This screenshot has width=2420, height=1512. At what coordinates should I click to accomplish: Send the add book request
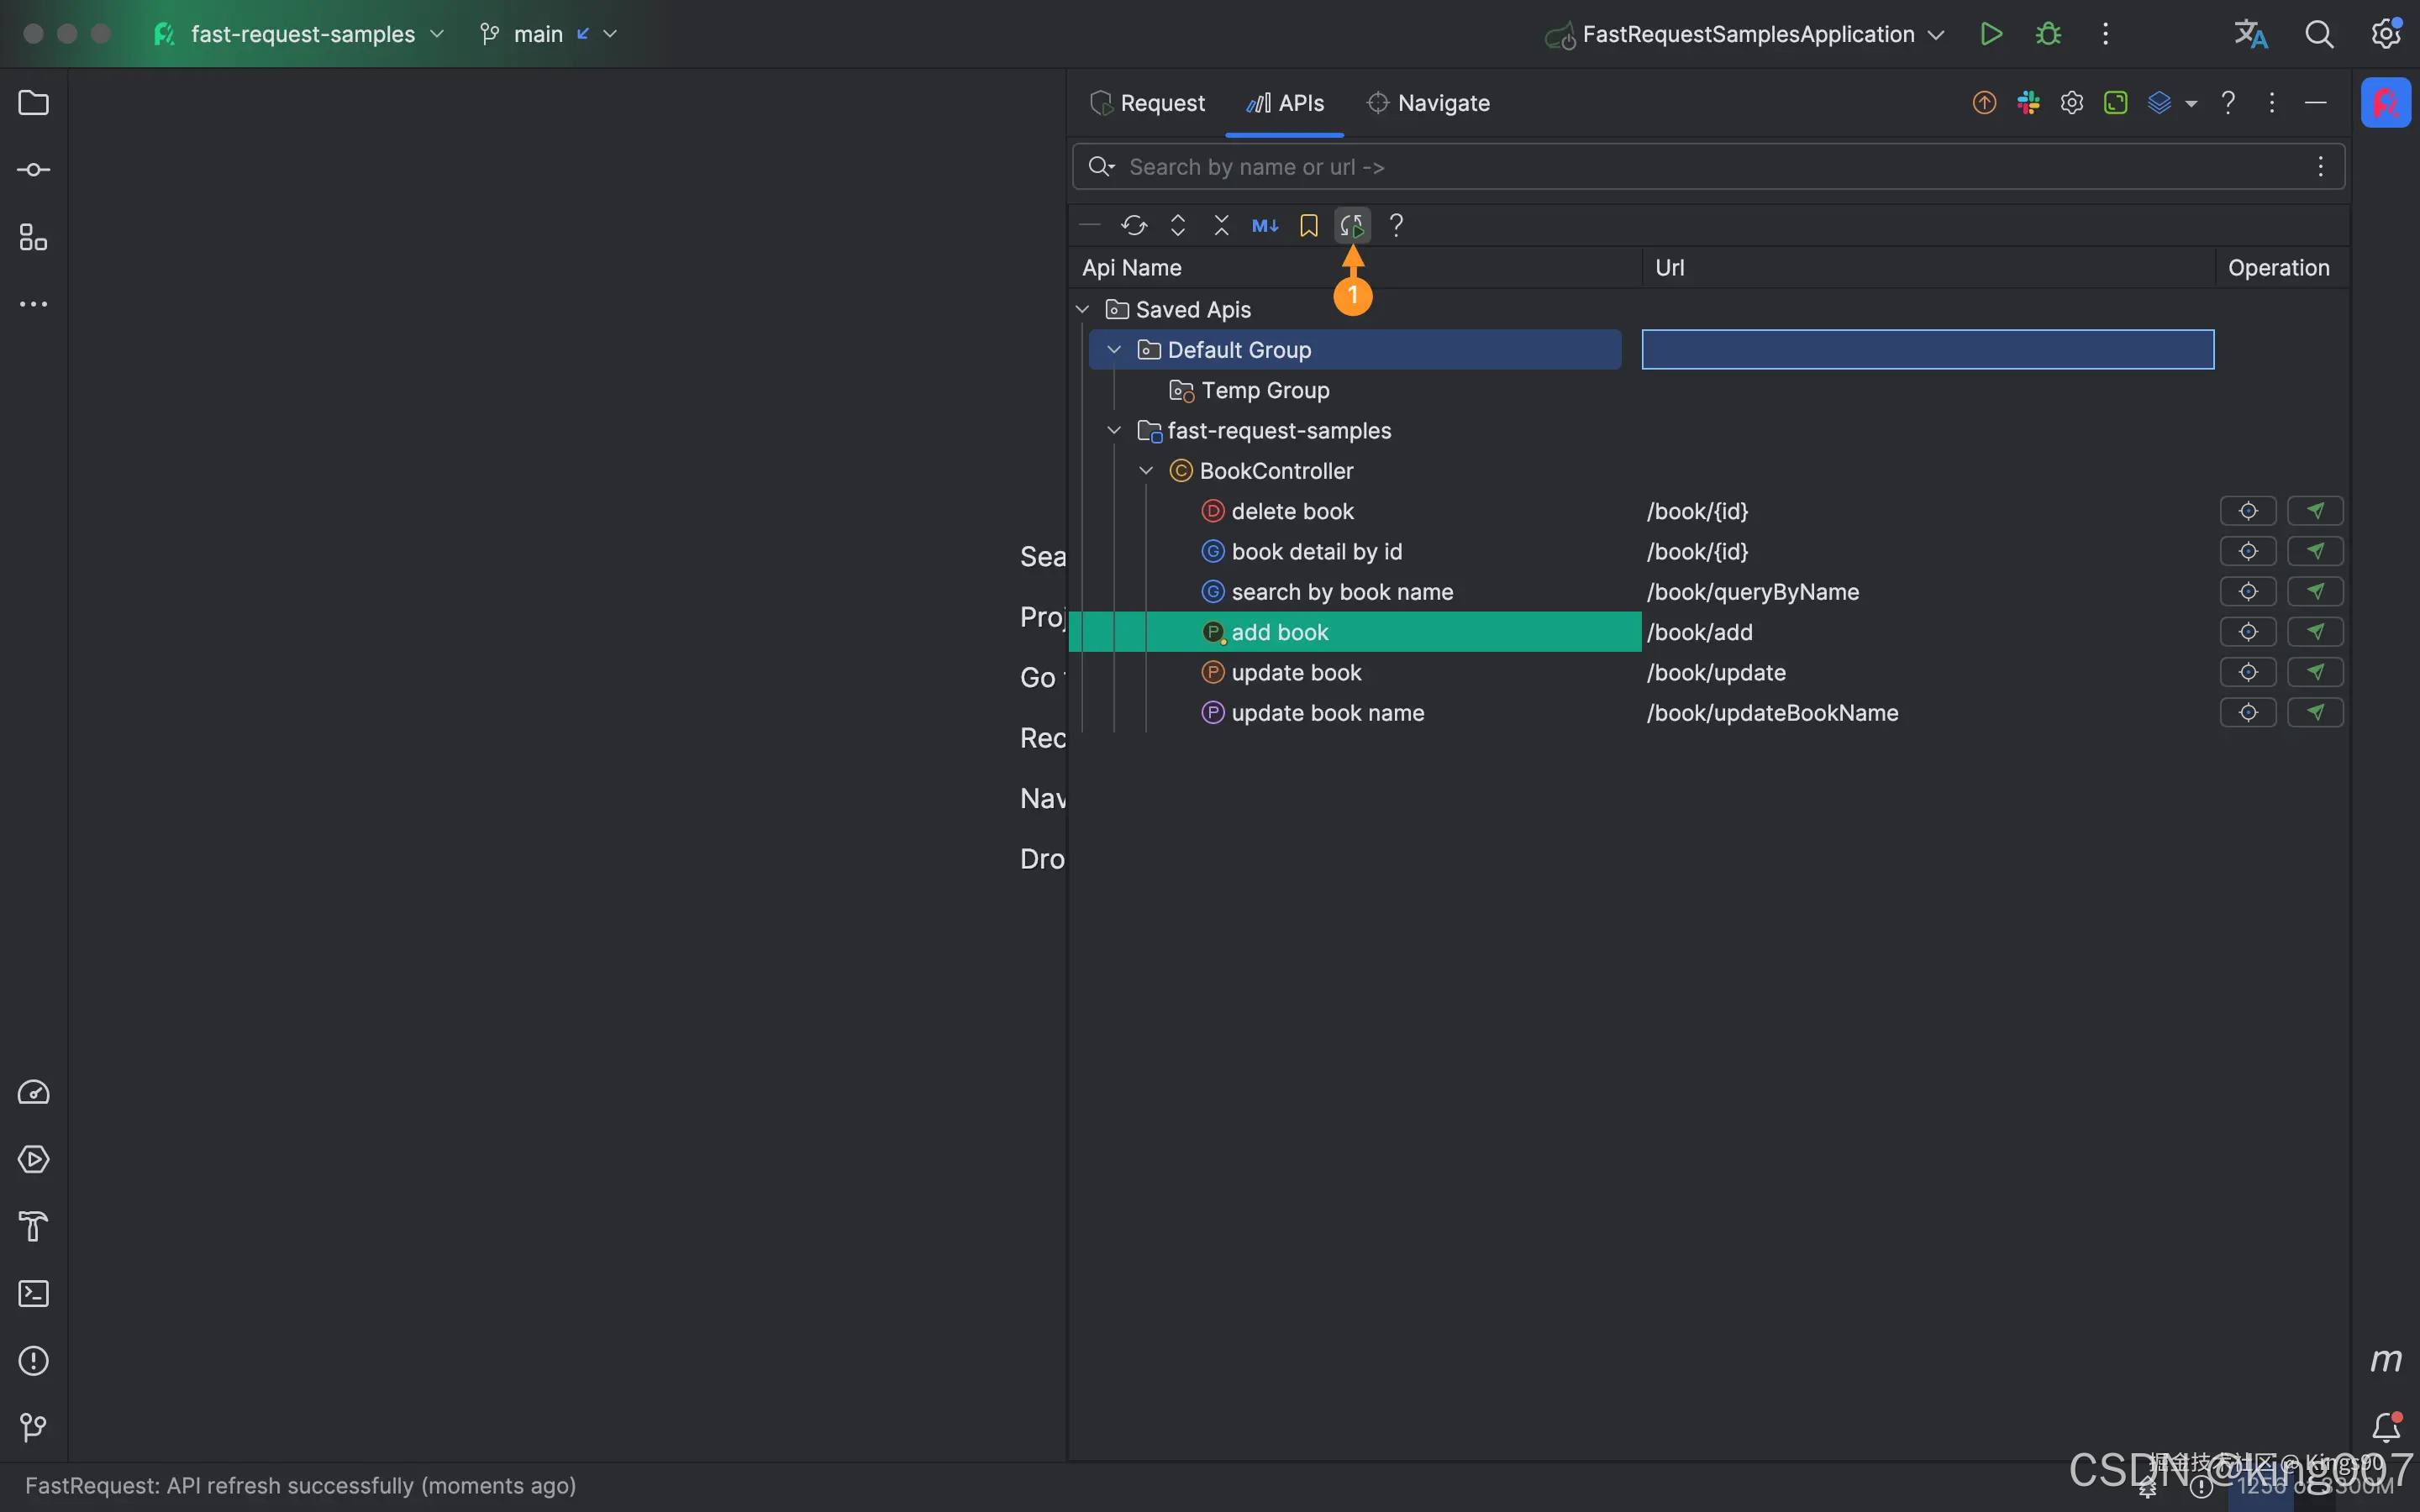pyautogui.click(x=2315, y=632)
